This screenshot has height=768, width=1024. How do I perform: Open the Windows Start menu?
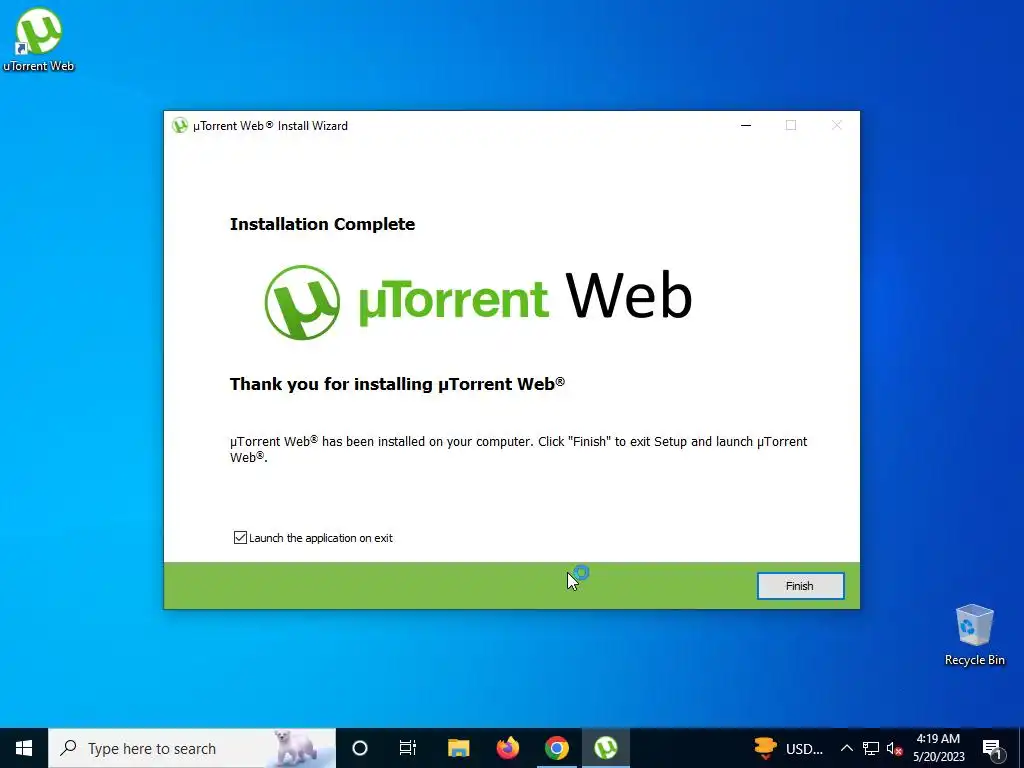click(x=24, y=748)
